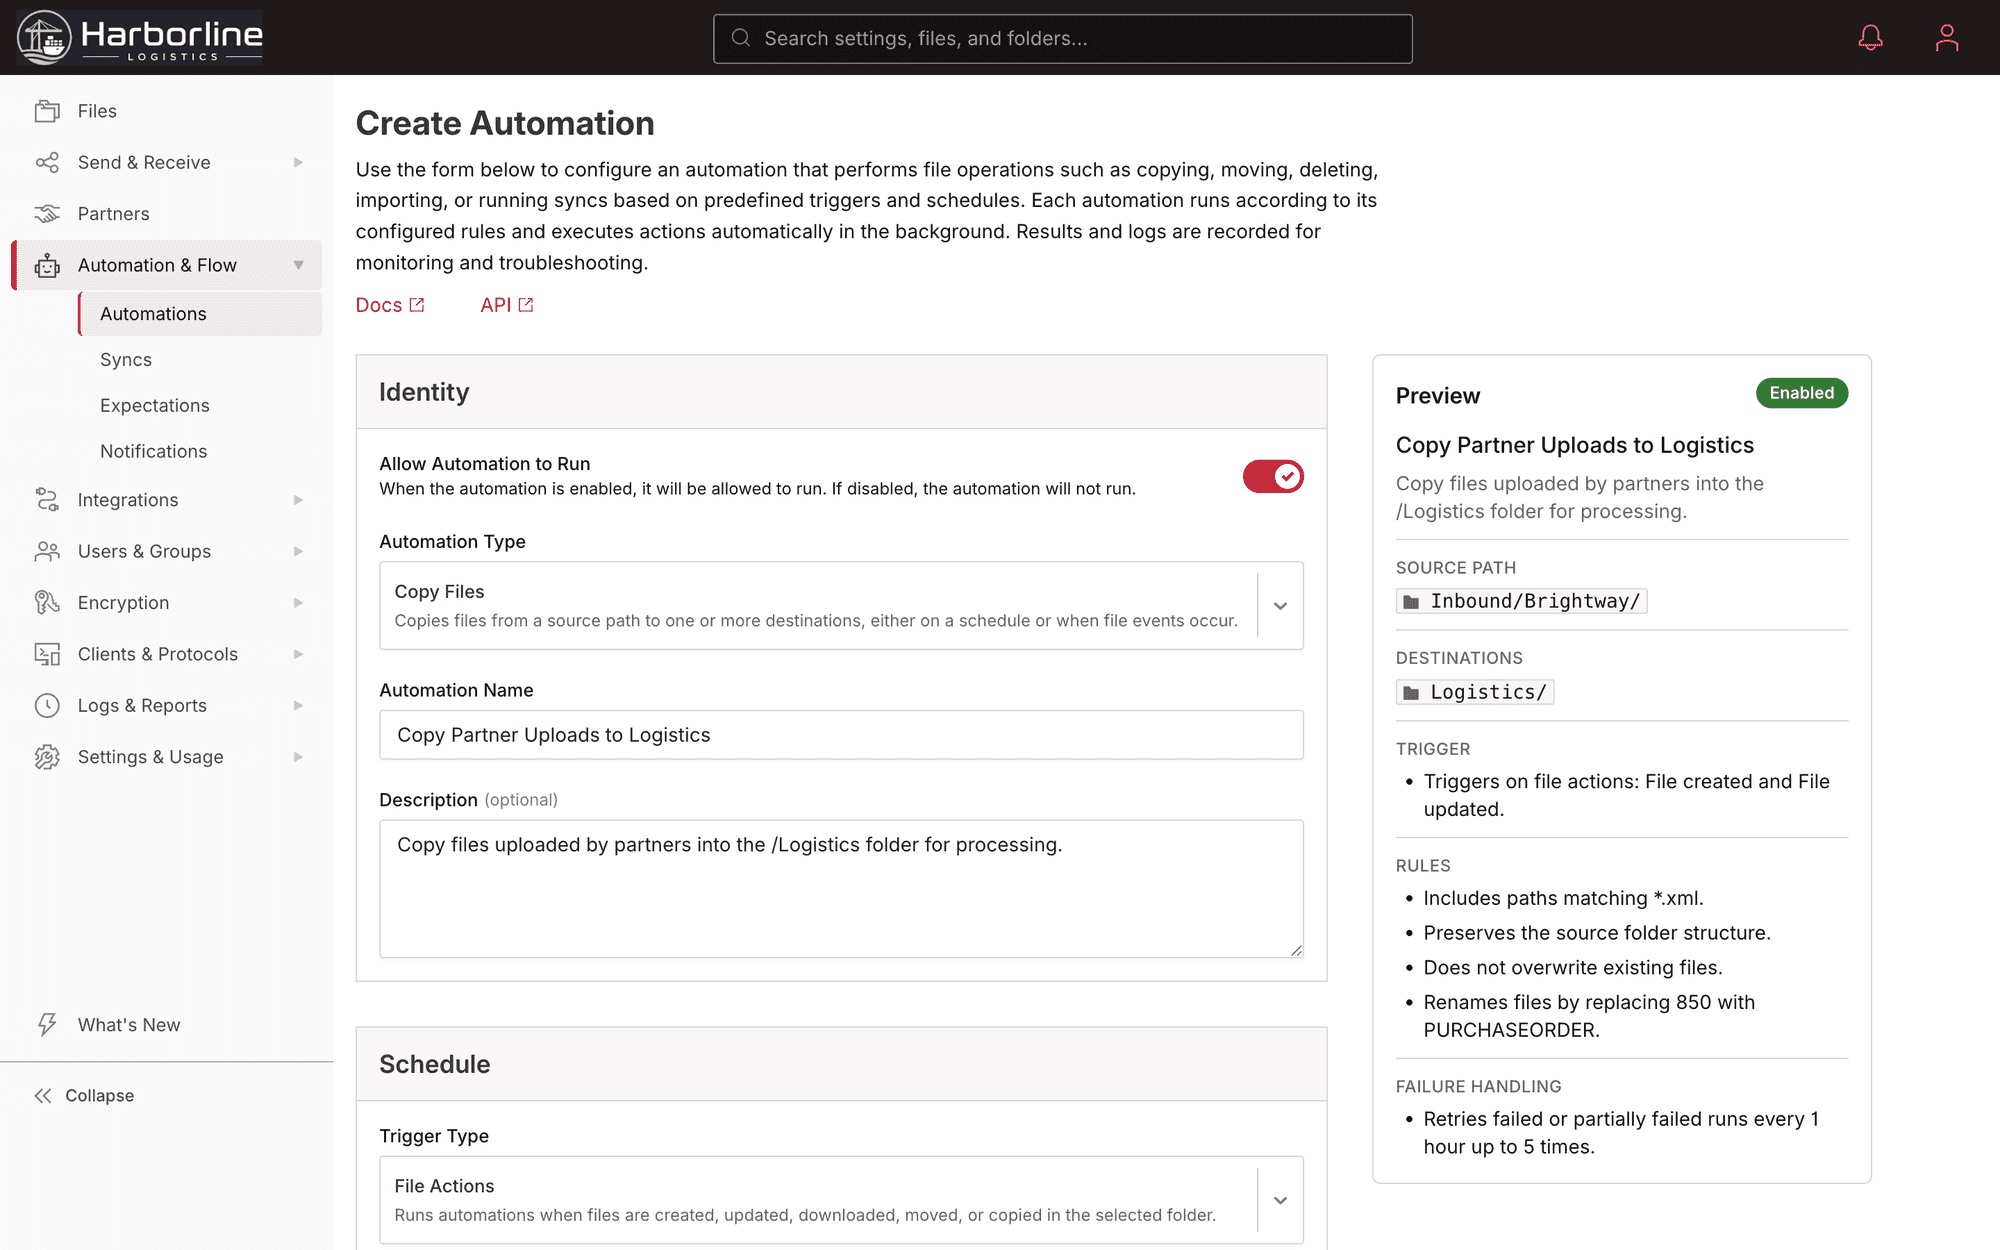Image resolution: width=2000 pixels, height=1250 pixels.
Task: Expand the Encryption submenu arrow
Action: click(298, 602)
